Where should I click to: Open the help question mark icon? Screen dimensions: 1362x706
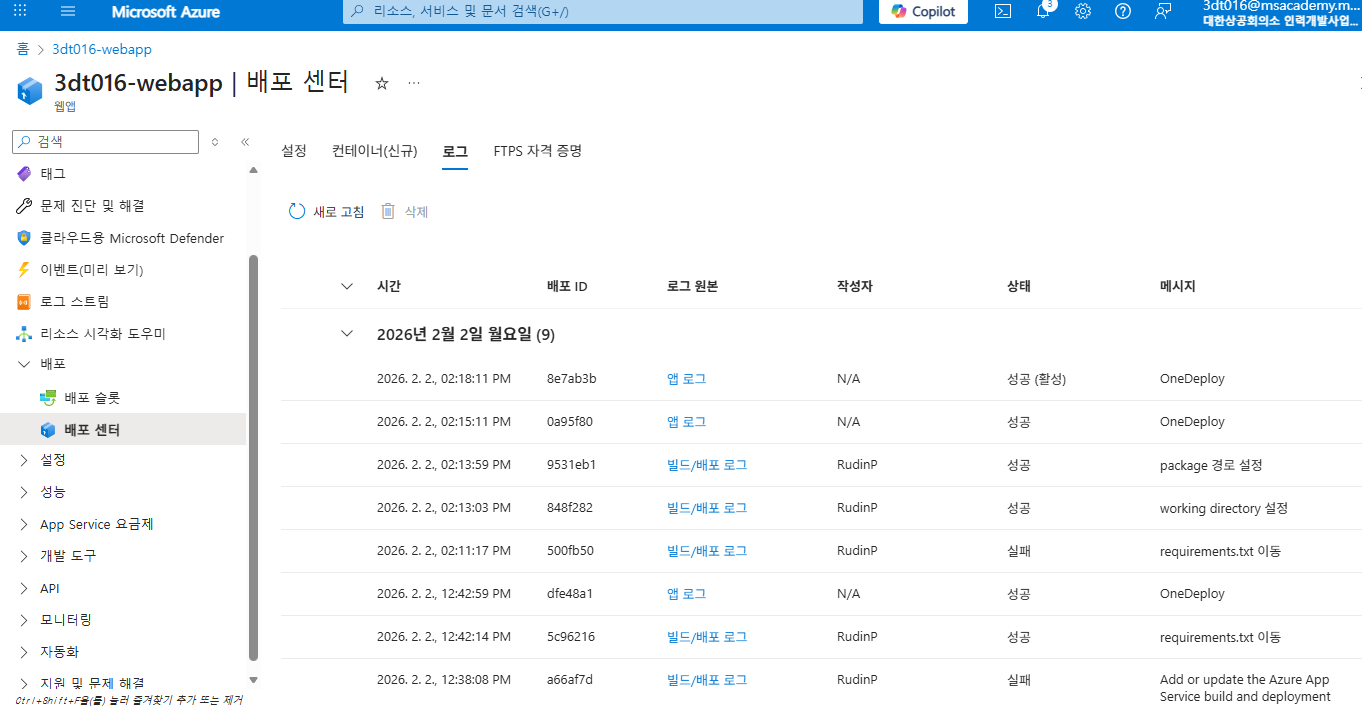1123,11
